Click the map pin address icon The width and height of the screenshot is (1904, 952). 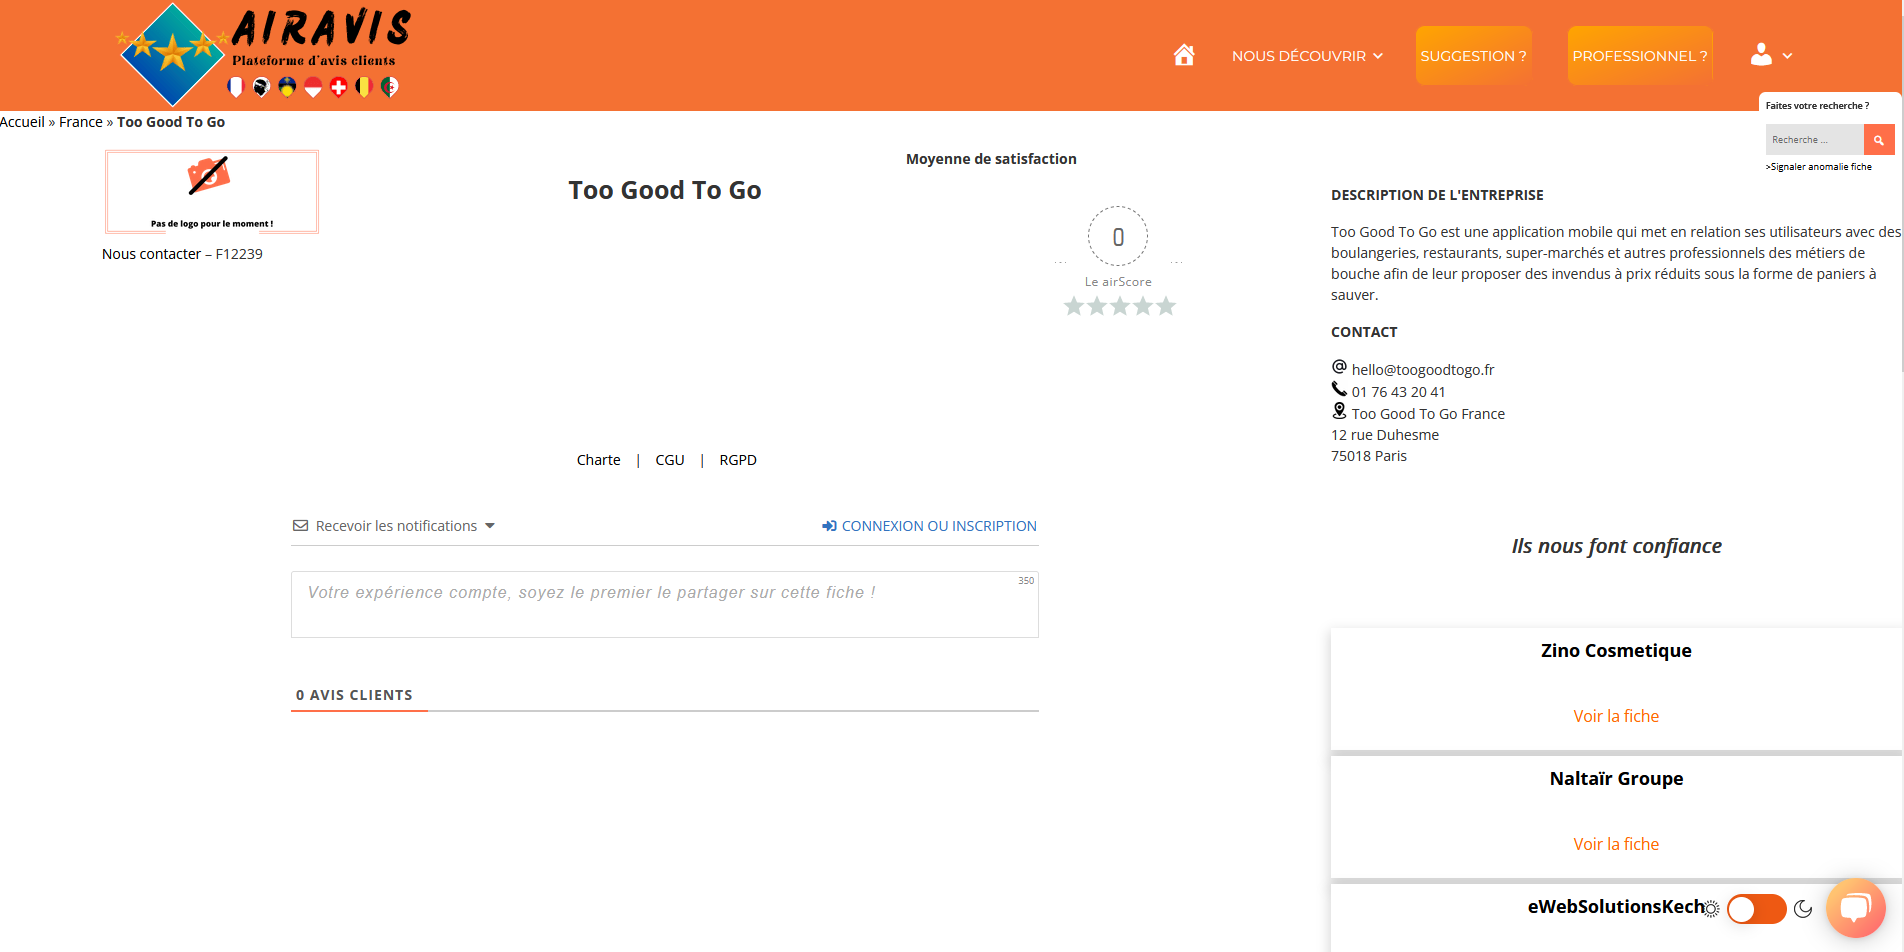1339,411
